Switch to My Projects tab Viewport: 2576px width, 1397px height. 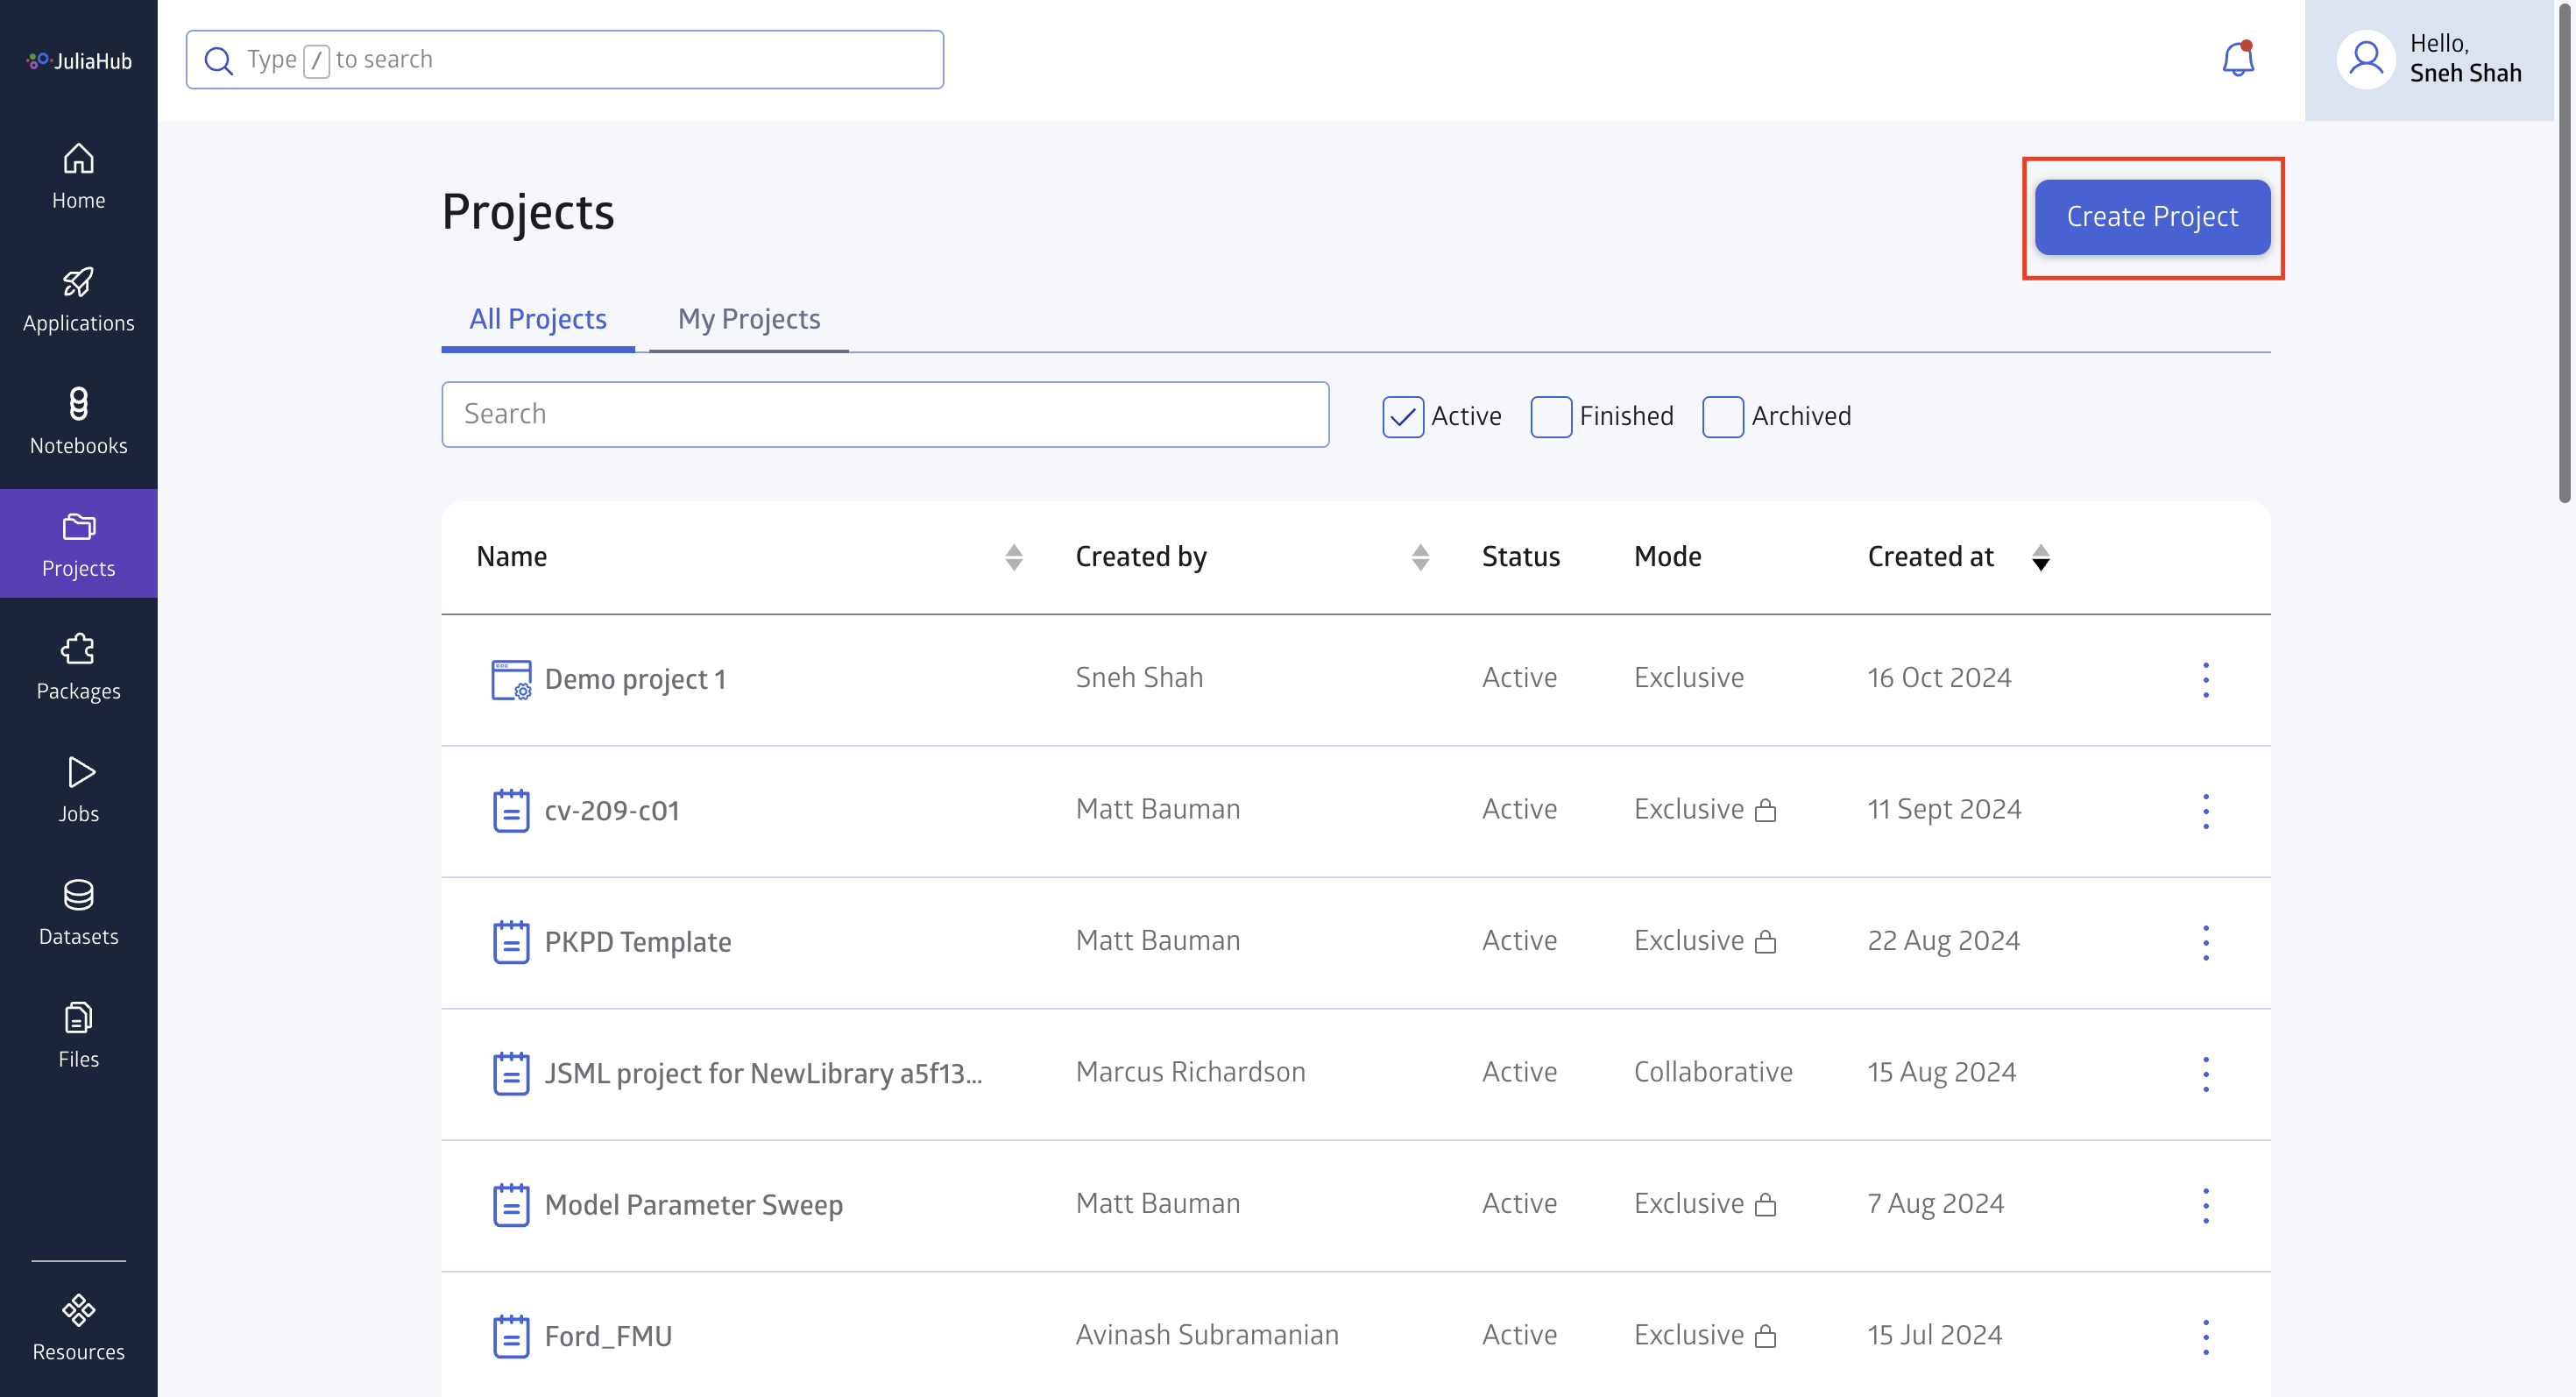[748, 318]
